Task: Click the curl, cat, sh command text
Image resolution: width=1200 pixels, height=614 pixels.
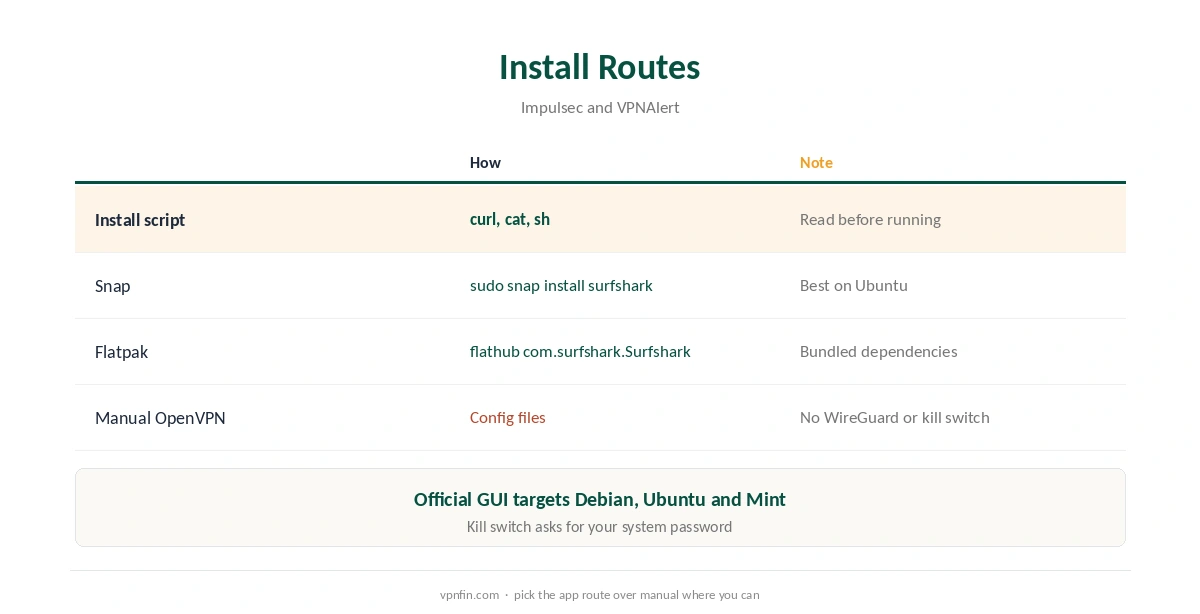Action: tap(510, 219)
